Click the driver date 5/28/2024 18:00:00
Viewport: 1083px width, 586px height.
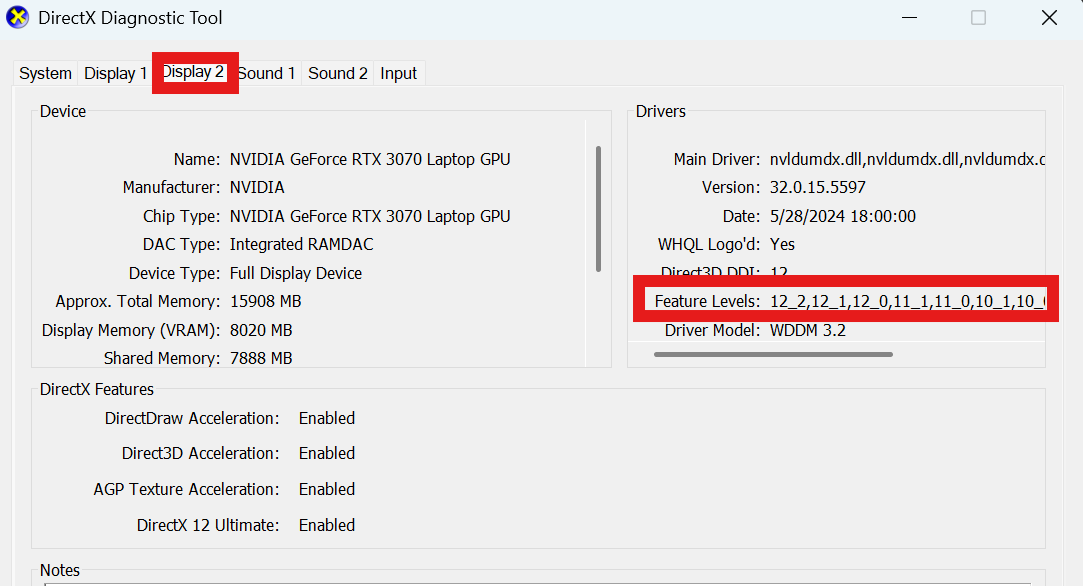point(843,216)
